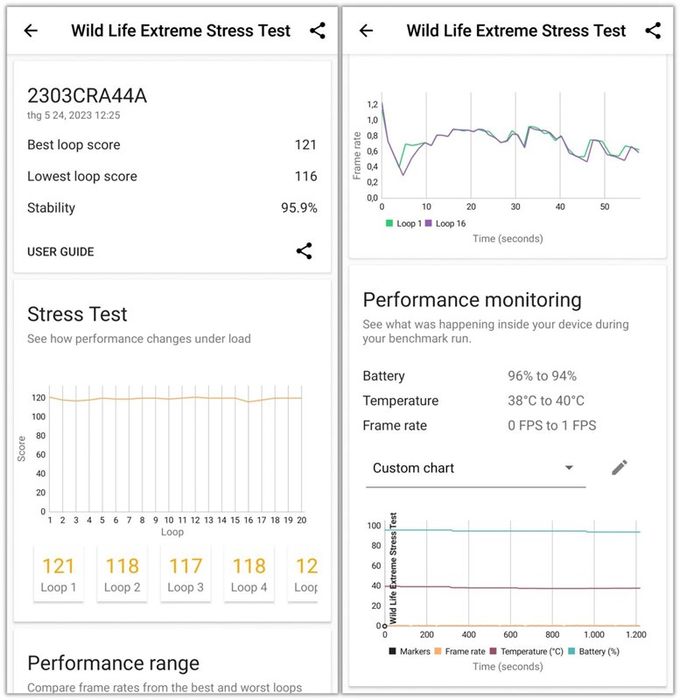680x700 pixels.
Task: Tap the back arrow in right screen header
Action: (x=366, y=30)
